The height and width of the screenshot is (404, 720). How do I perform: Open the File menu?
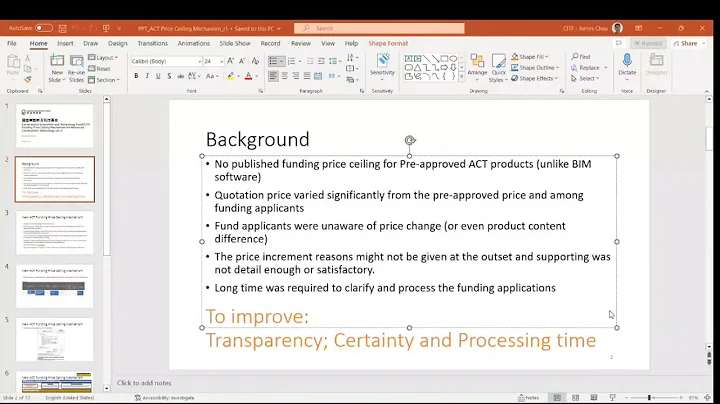coord(12,43)
